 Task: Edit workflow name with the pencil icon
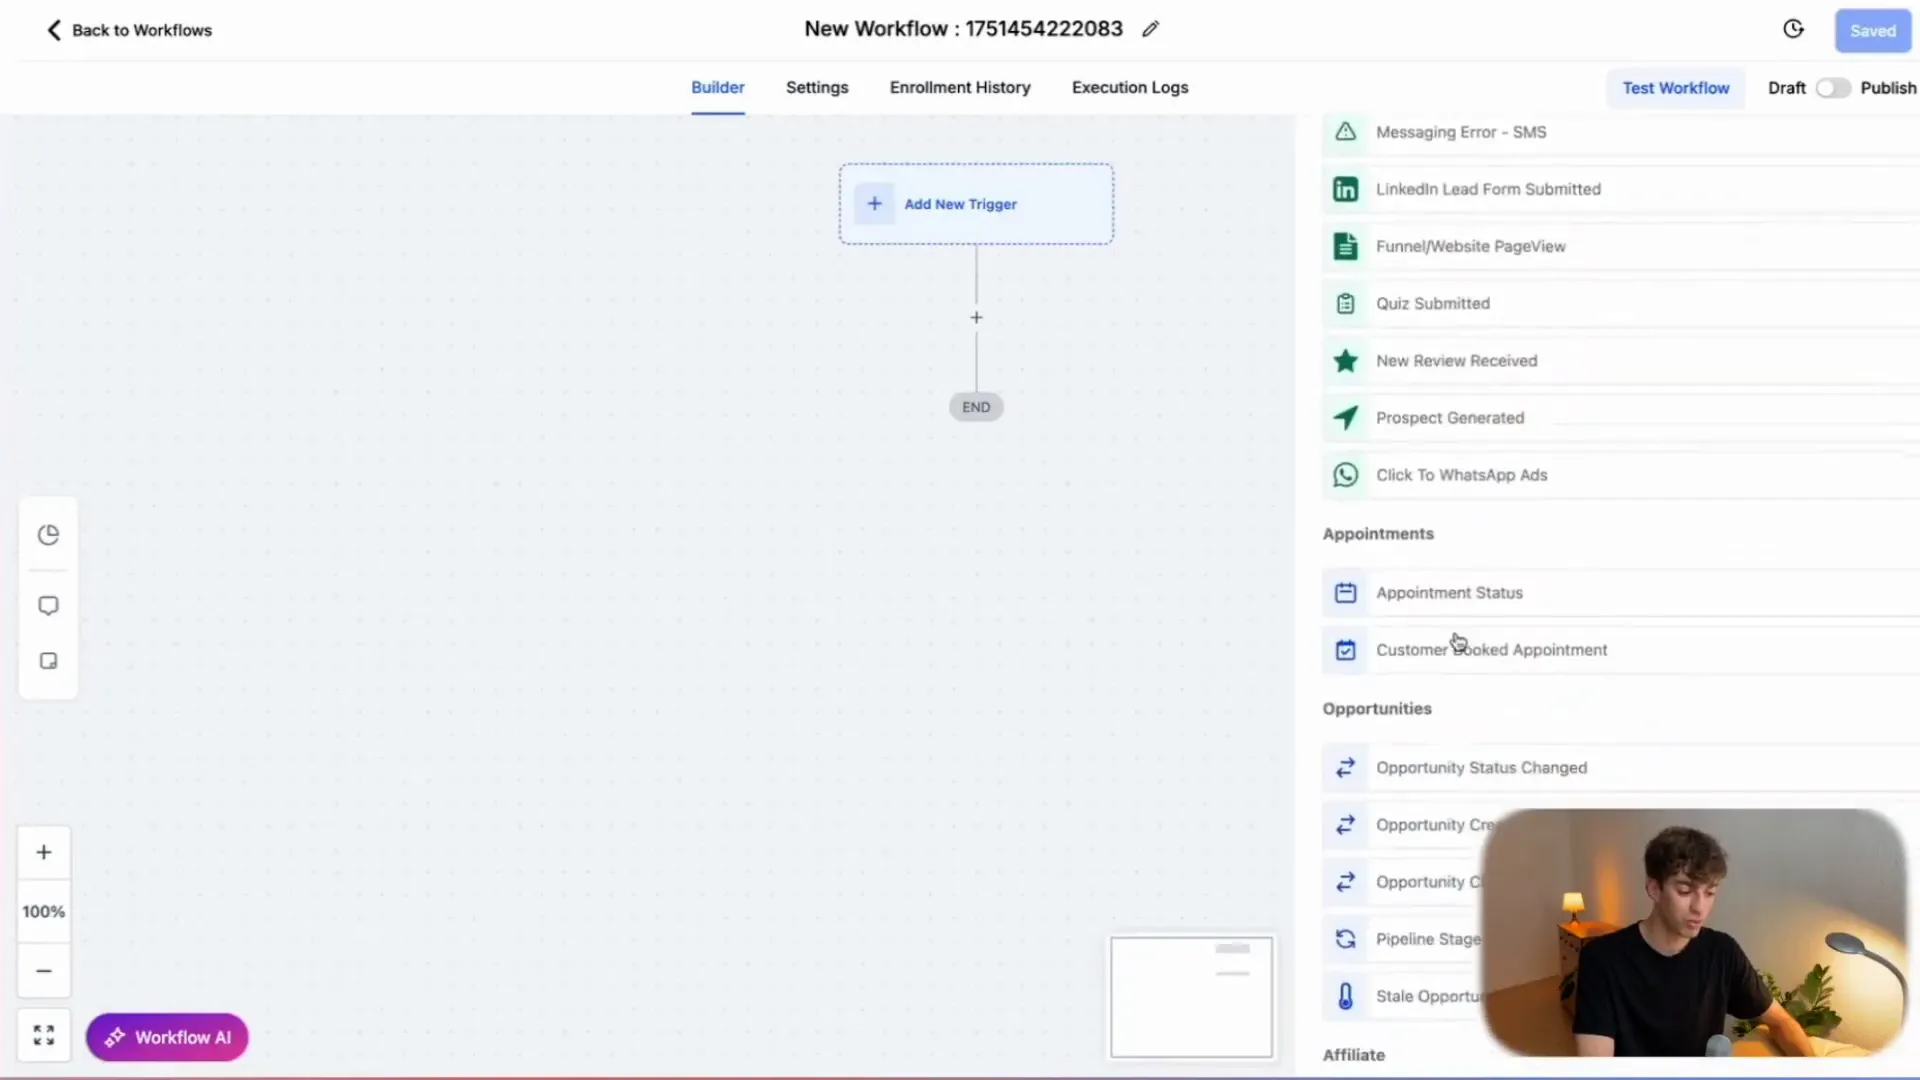point(1150,29)
